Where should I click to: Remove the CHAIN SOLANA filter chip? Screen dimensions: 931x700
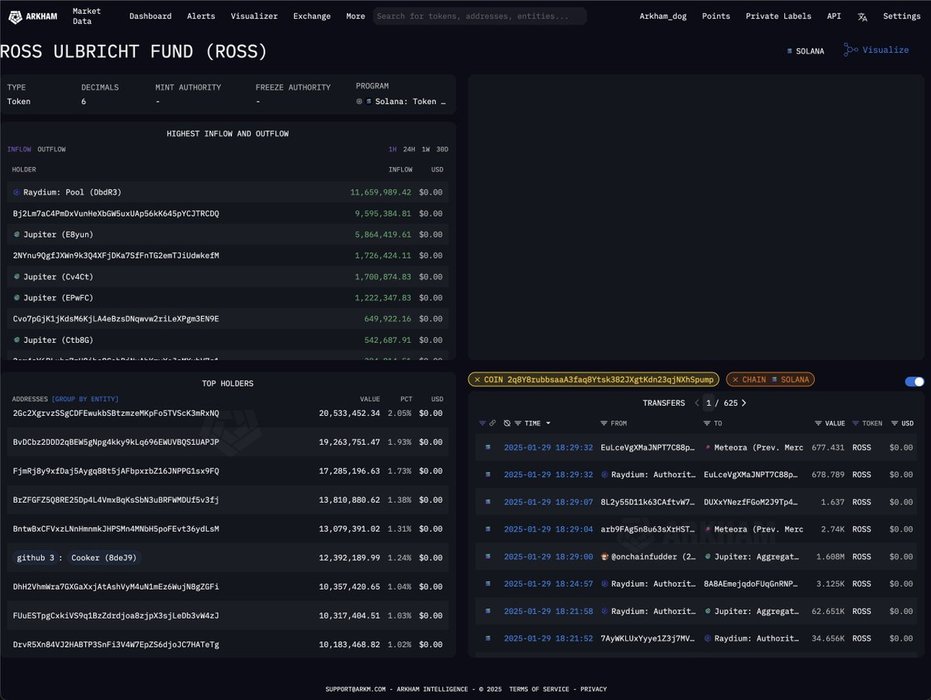point(734,380)
